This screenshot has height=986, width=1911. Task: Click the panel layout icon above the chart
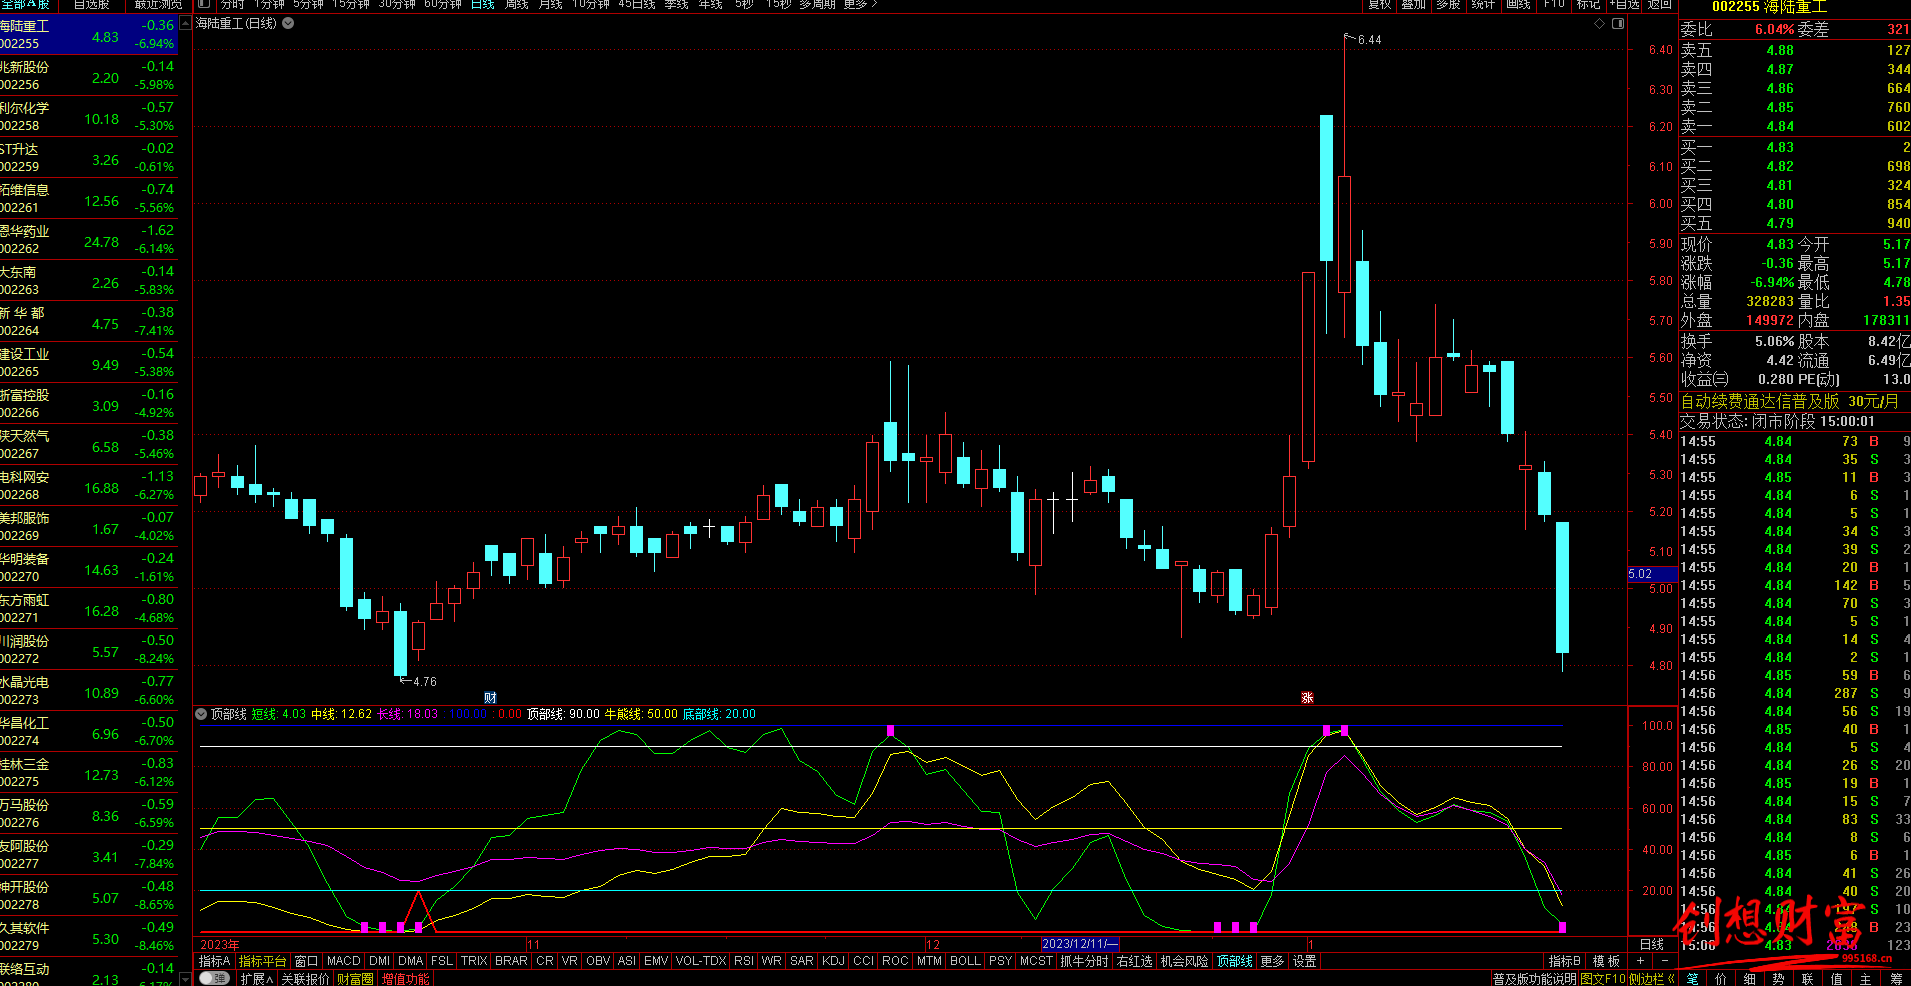pyautogui.click(x=1618, y=23)
